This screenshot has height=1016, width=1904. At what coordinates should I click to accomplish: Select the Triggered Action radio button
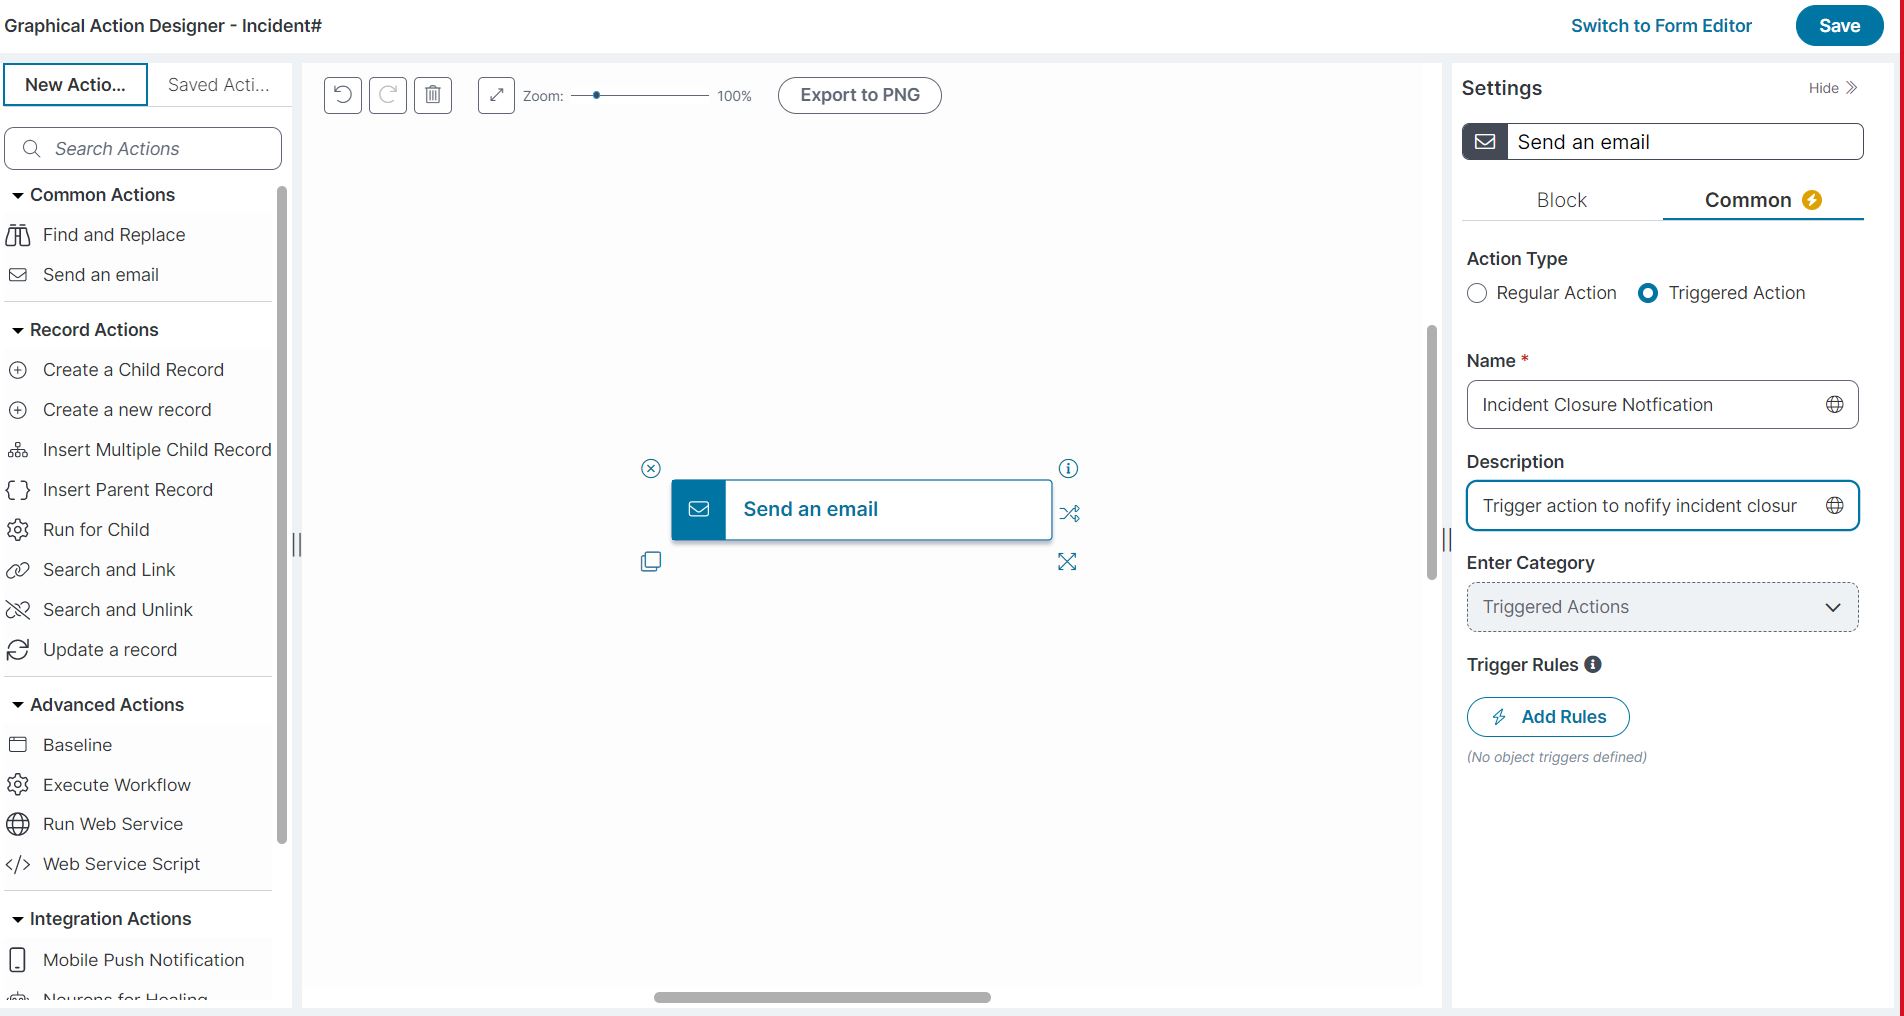(x=1648, y=293)
